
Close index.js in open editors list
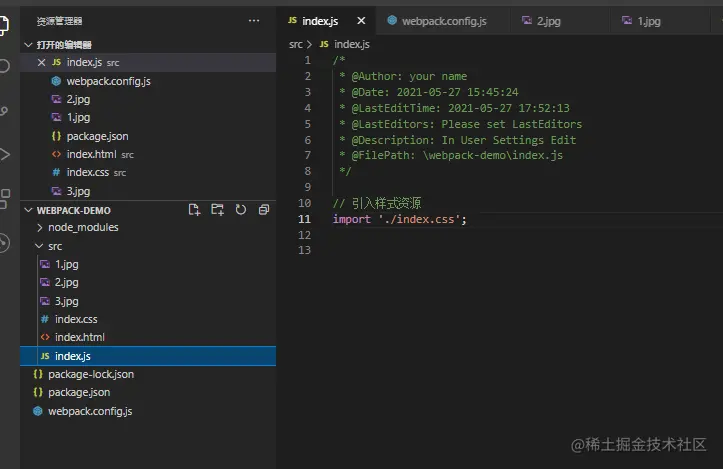point(41,62)
